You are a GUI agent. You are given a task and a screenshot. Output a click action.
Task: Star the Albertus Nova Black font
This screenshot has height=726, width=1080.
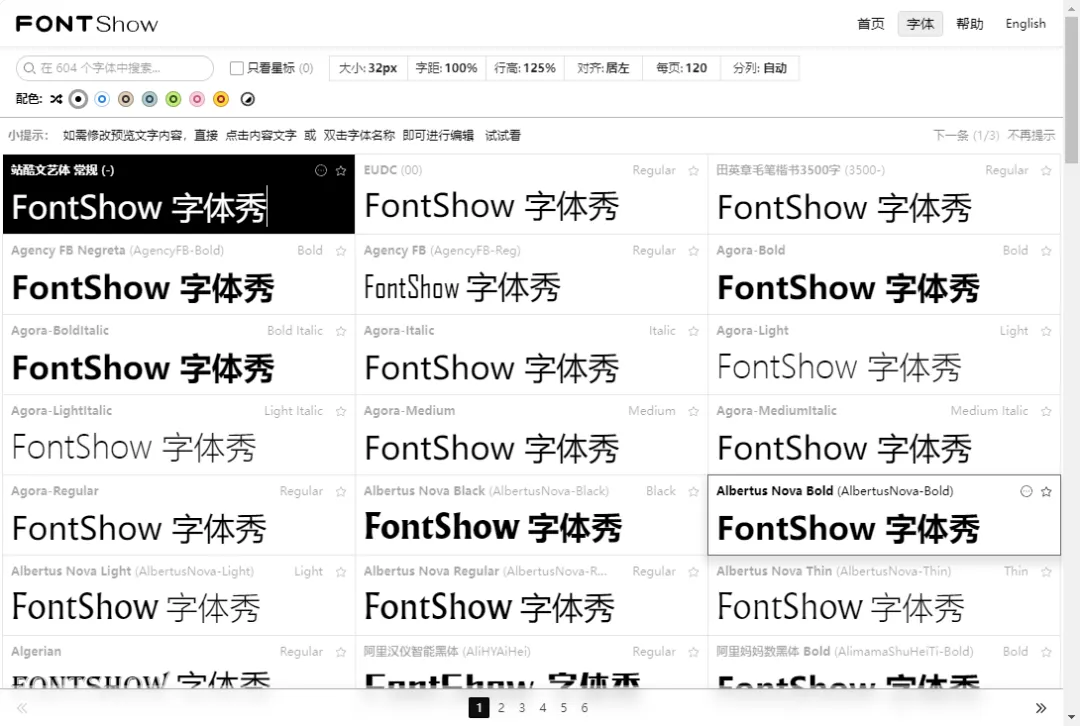coord(694,492)
